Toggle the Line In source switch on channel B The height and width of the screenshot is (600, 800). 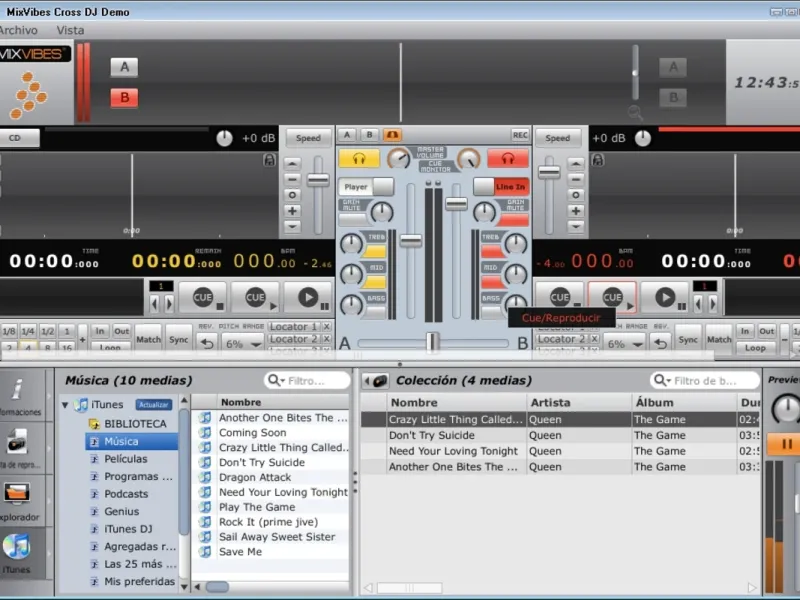coord(501,187)
